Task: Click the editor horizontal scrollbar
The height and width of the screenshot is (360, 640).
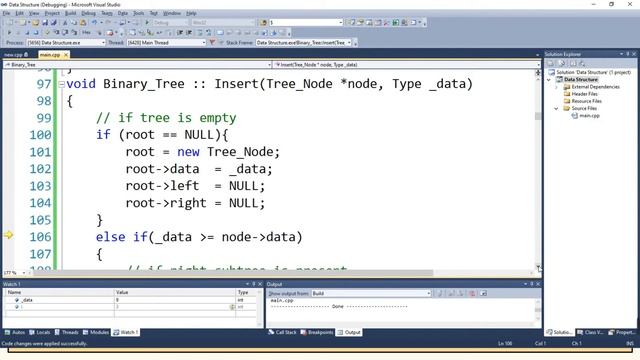Action: (233, 273)
